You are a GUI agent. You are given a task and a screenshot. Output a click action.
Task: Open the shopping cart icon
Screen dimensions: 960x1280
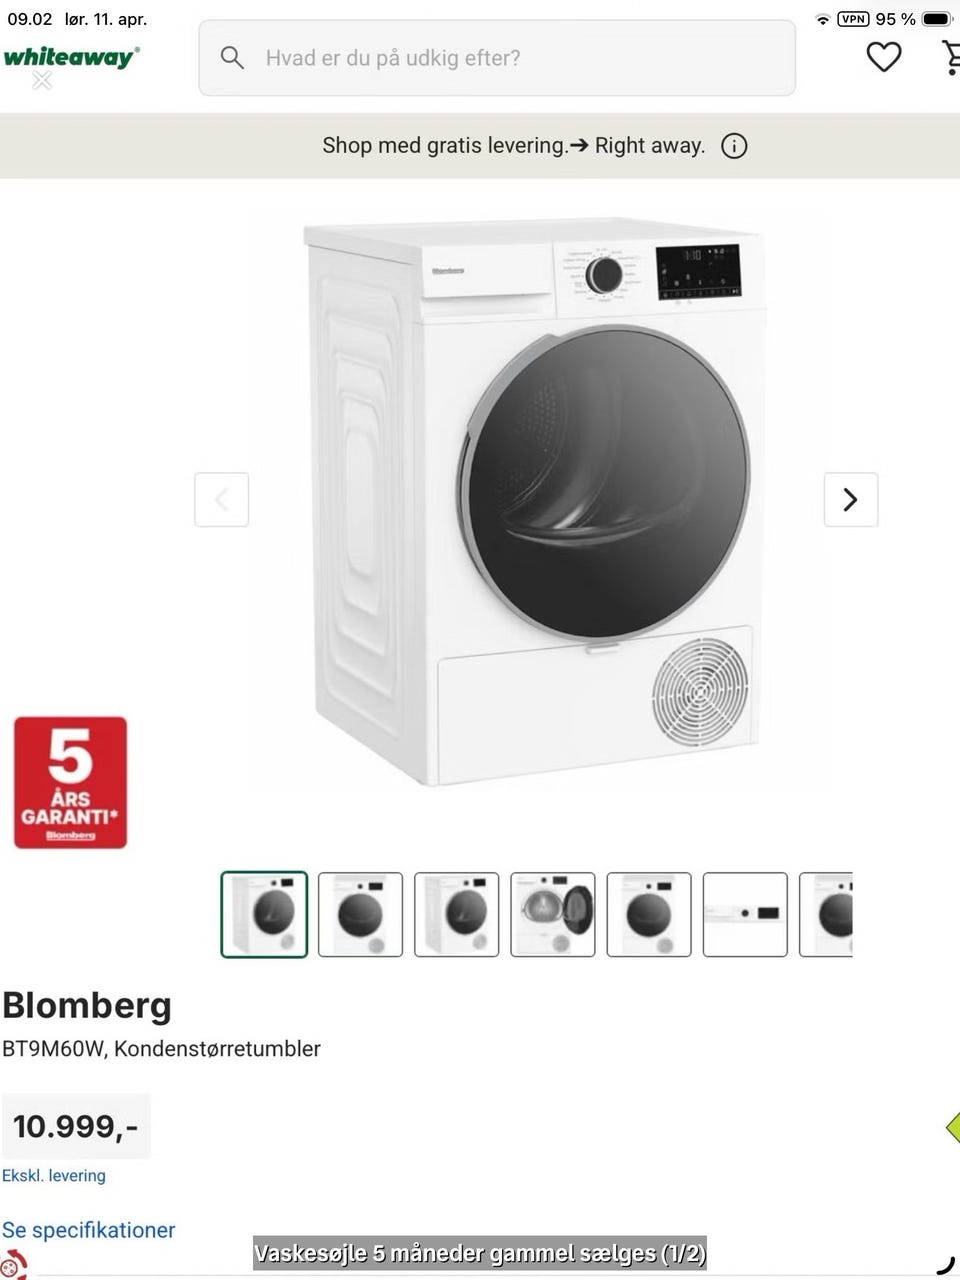[951, 57]
